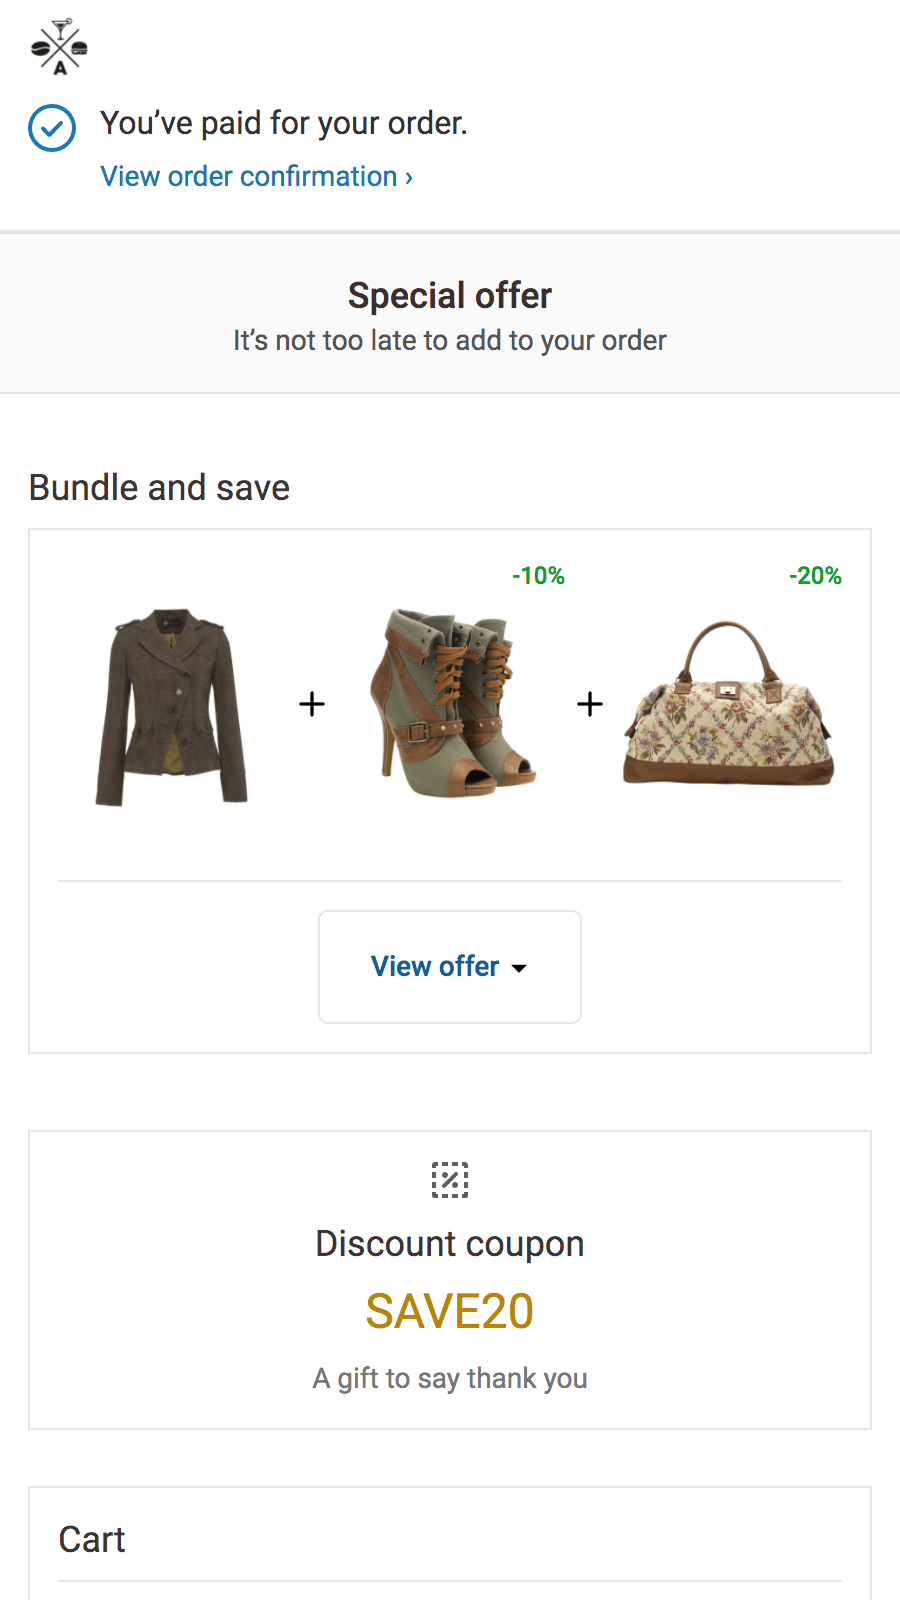Click the plus sign between boots and bag

coord(589,705)
